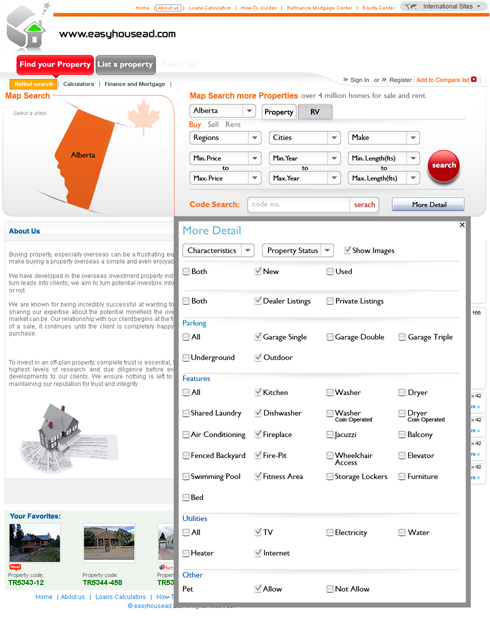The width and height of the screenshot is (490, 625).
Task: Open the Property Status dropdown
Action: click(x=297, y=250)
